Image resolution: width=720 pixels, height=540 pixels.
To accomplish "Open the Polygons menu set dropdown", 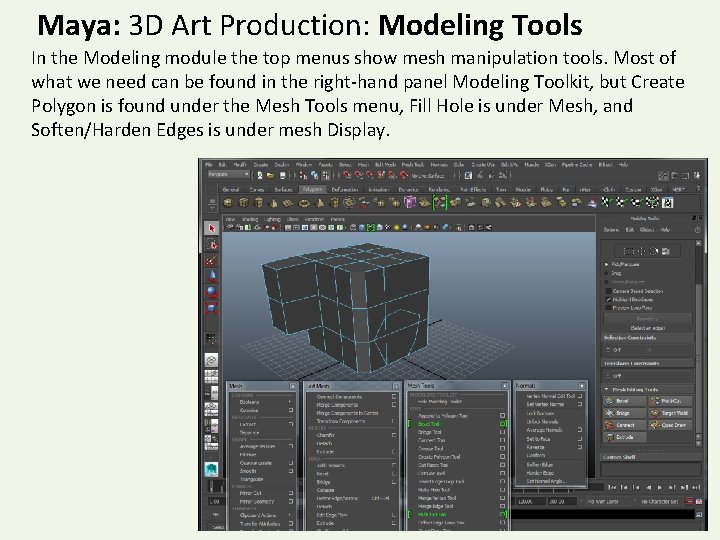I will 229,174.
